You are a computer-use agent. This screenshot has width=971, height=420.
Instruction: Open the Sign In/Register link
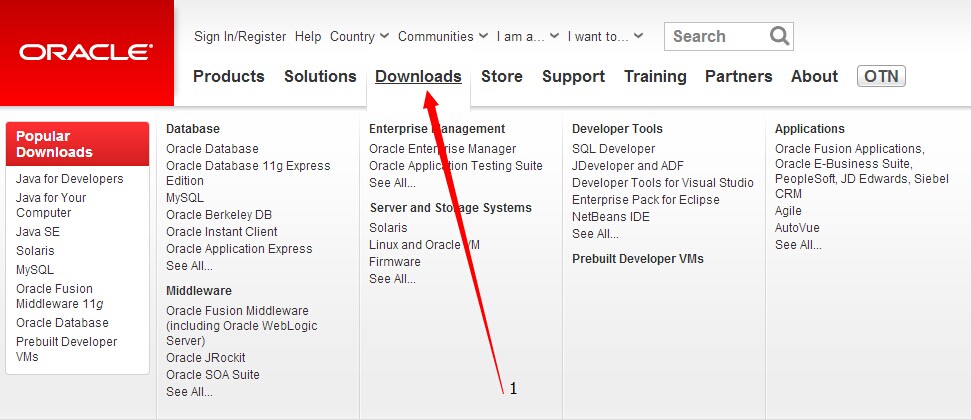click(x=240, y=37)
